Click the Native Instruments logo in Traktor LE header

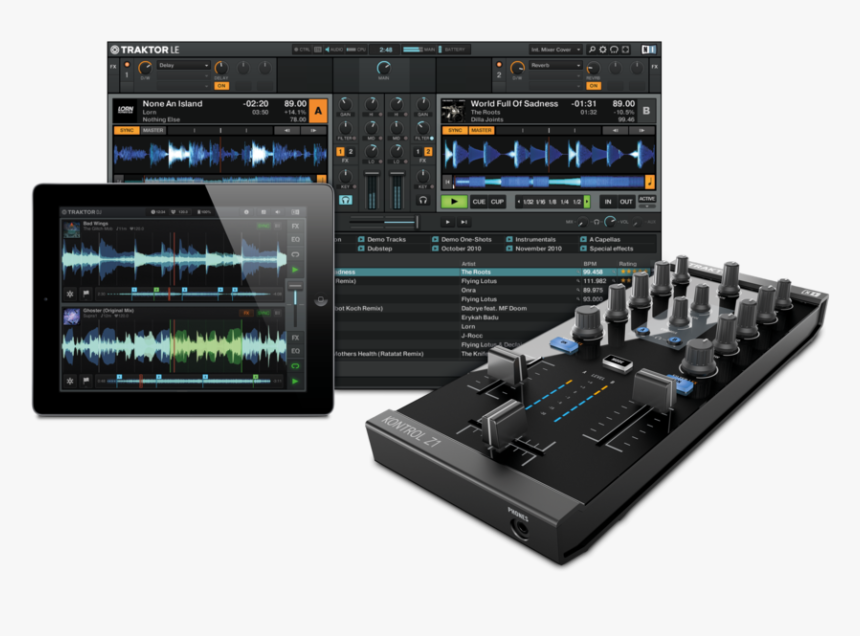[x=649, y=49]
